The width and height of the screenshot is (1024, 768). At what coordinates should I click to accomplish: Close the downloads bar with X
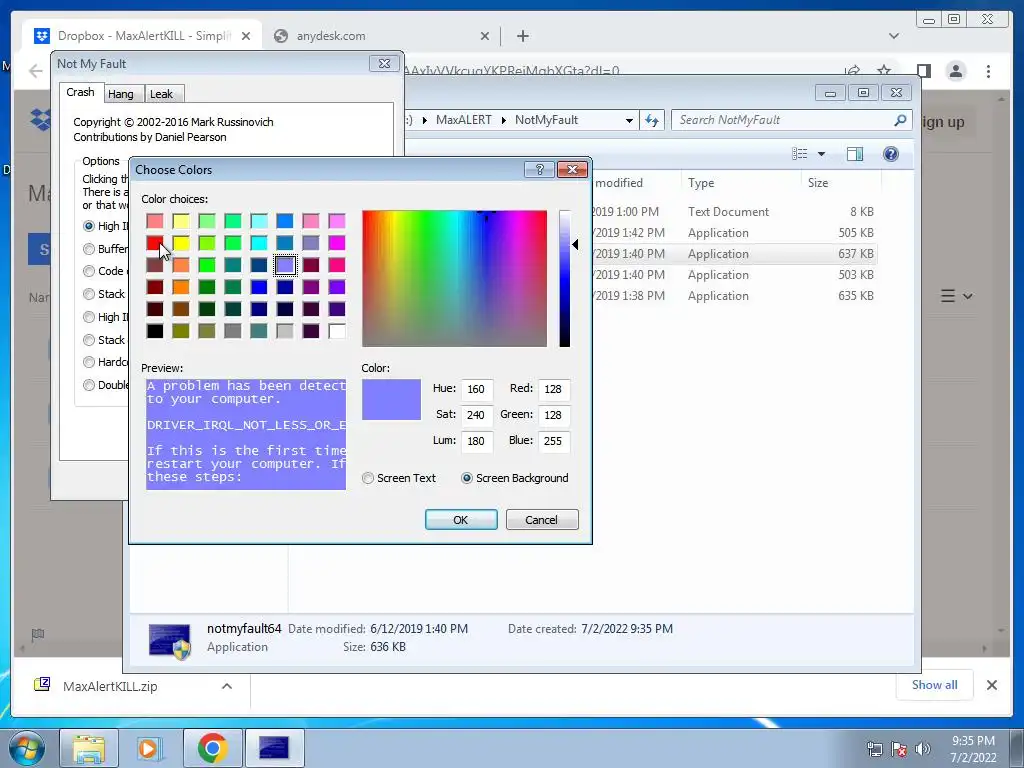point(991,685)
